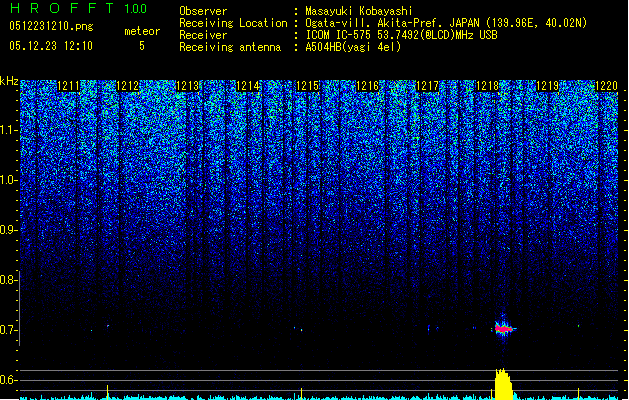Click the 1215 time marker
The width and height of the screenshot is (629, 400).
tap(307, 86)
